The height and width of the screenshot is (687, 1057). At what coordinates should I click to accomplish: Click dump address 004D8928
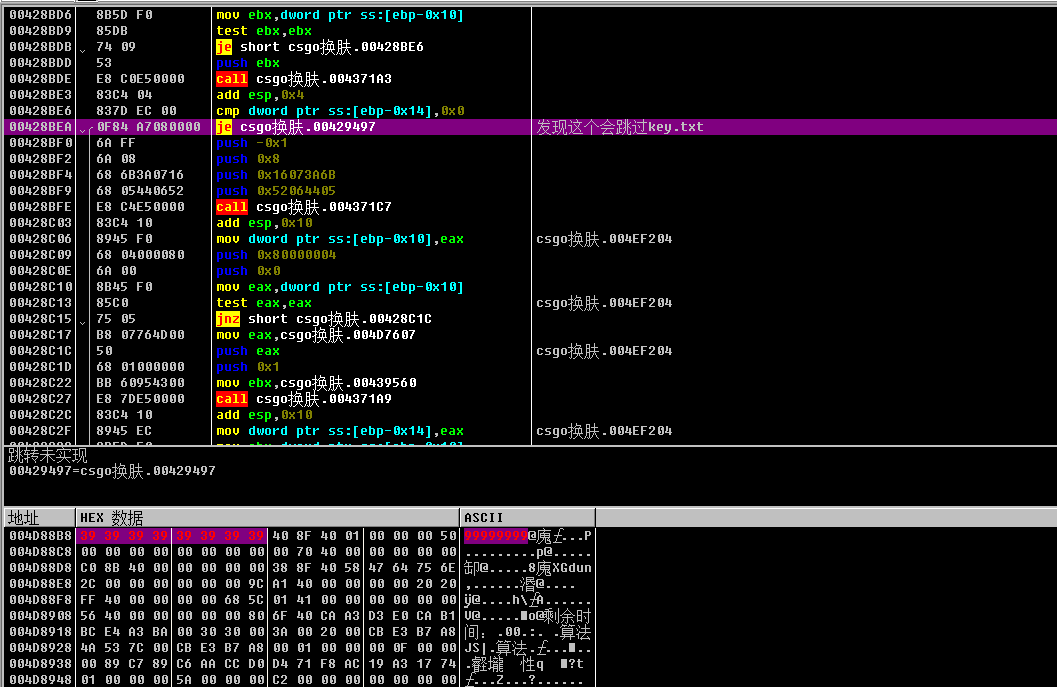[x=40, y=648]
